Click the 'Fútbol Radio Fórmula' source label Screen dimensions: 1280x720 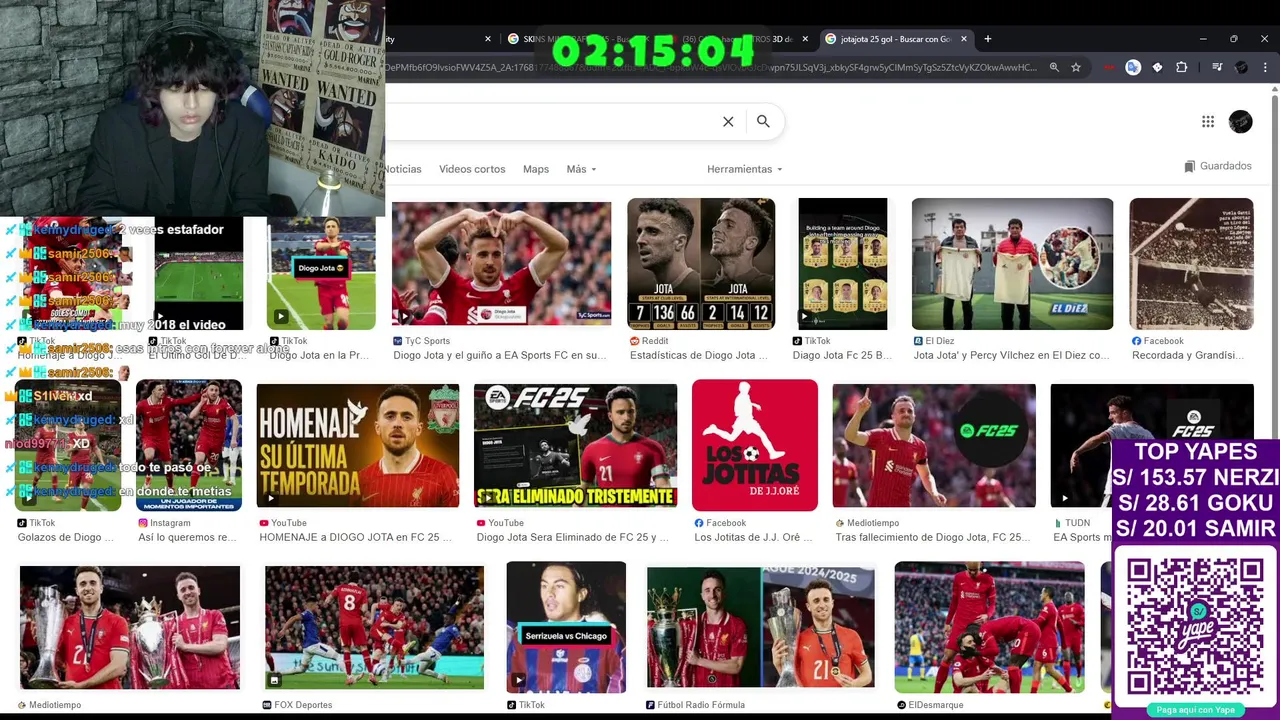(701, 705)
